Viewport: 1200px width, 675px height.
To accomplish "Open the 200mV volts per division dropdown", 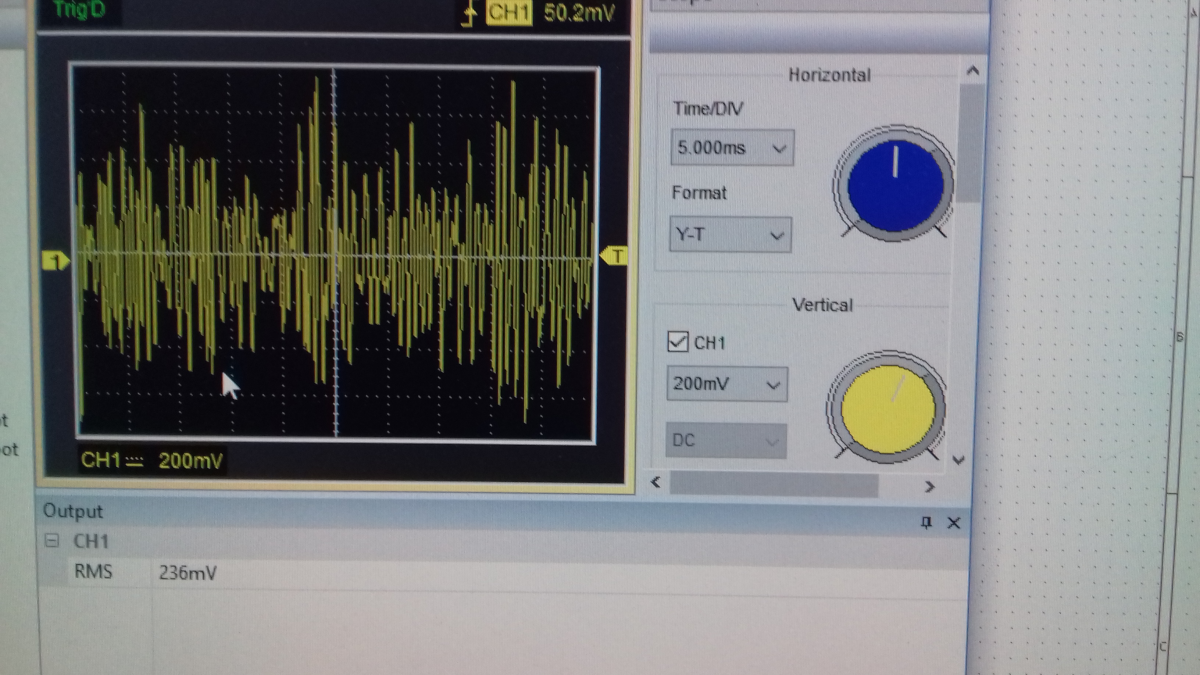I will [726, 384].
